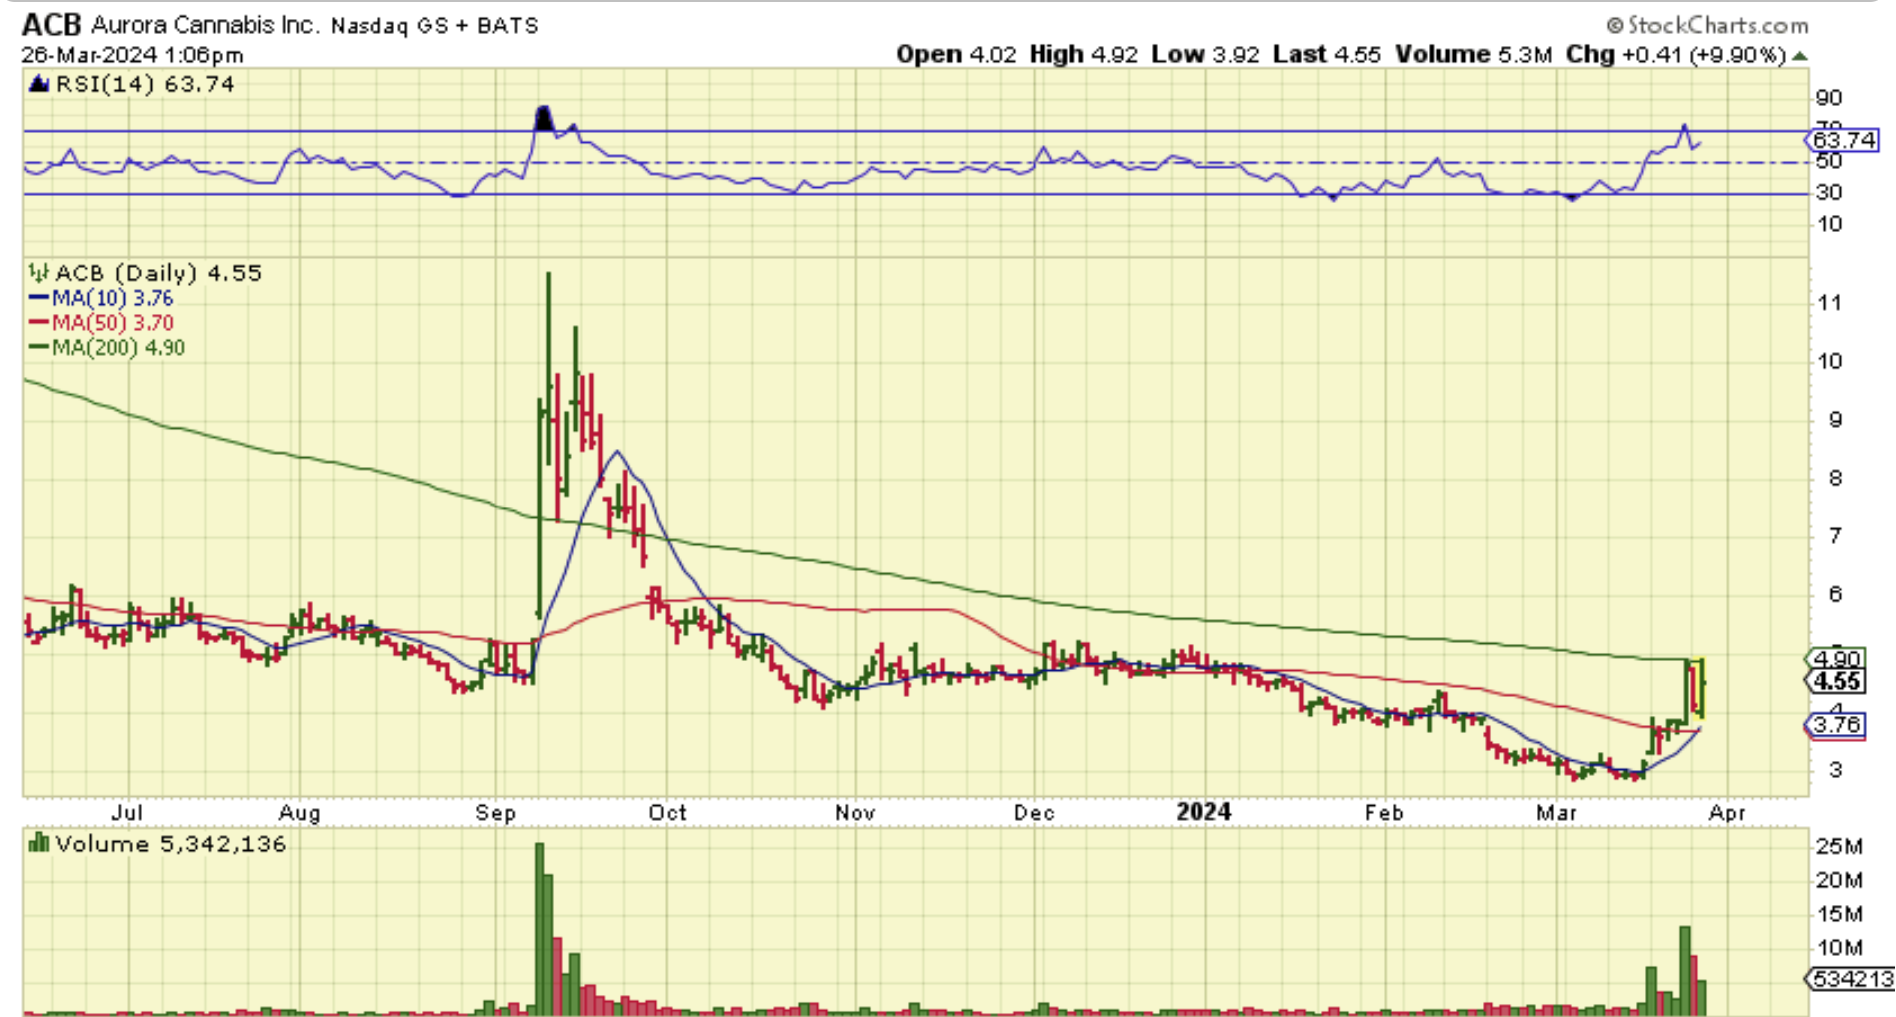Click the 10 label on the price axis
Viewport: 1896px width, 1017px height.
(1829, 361)
